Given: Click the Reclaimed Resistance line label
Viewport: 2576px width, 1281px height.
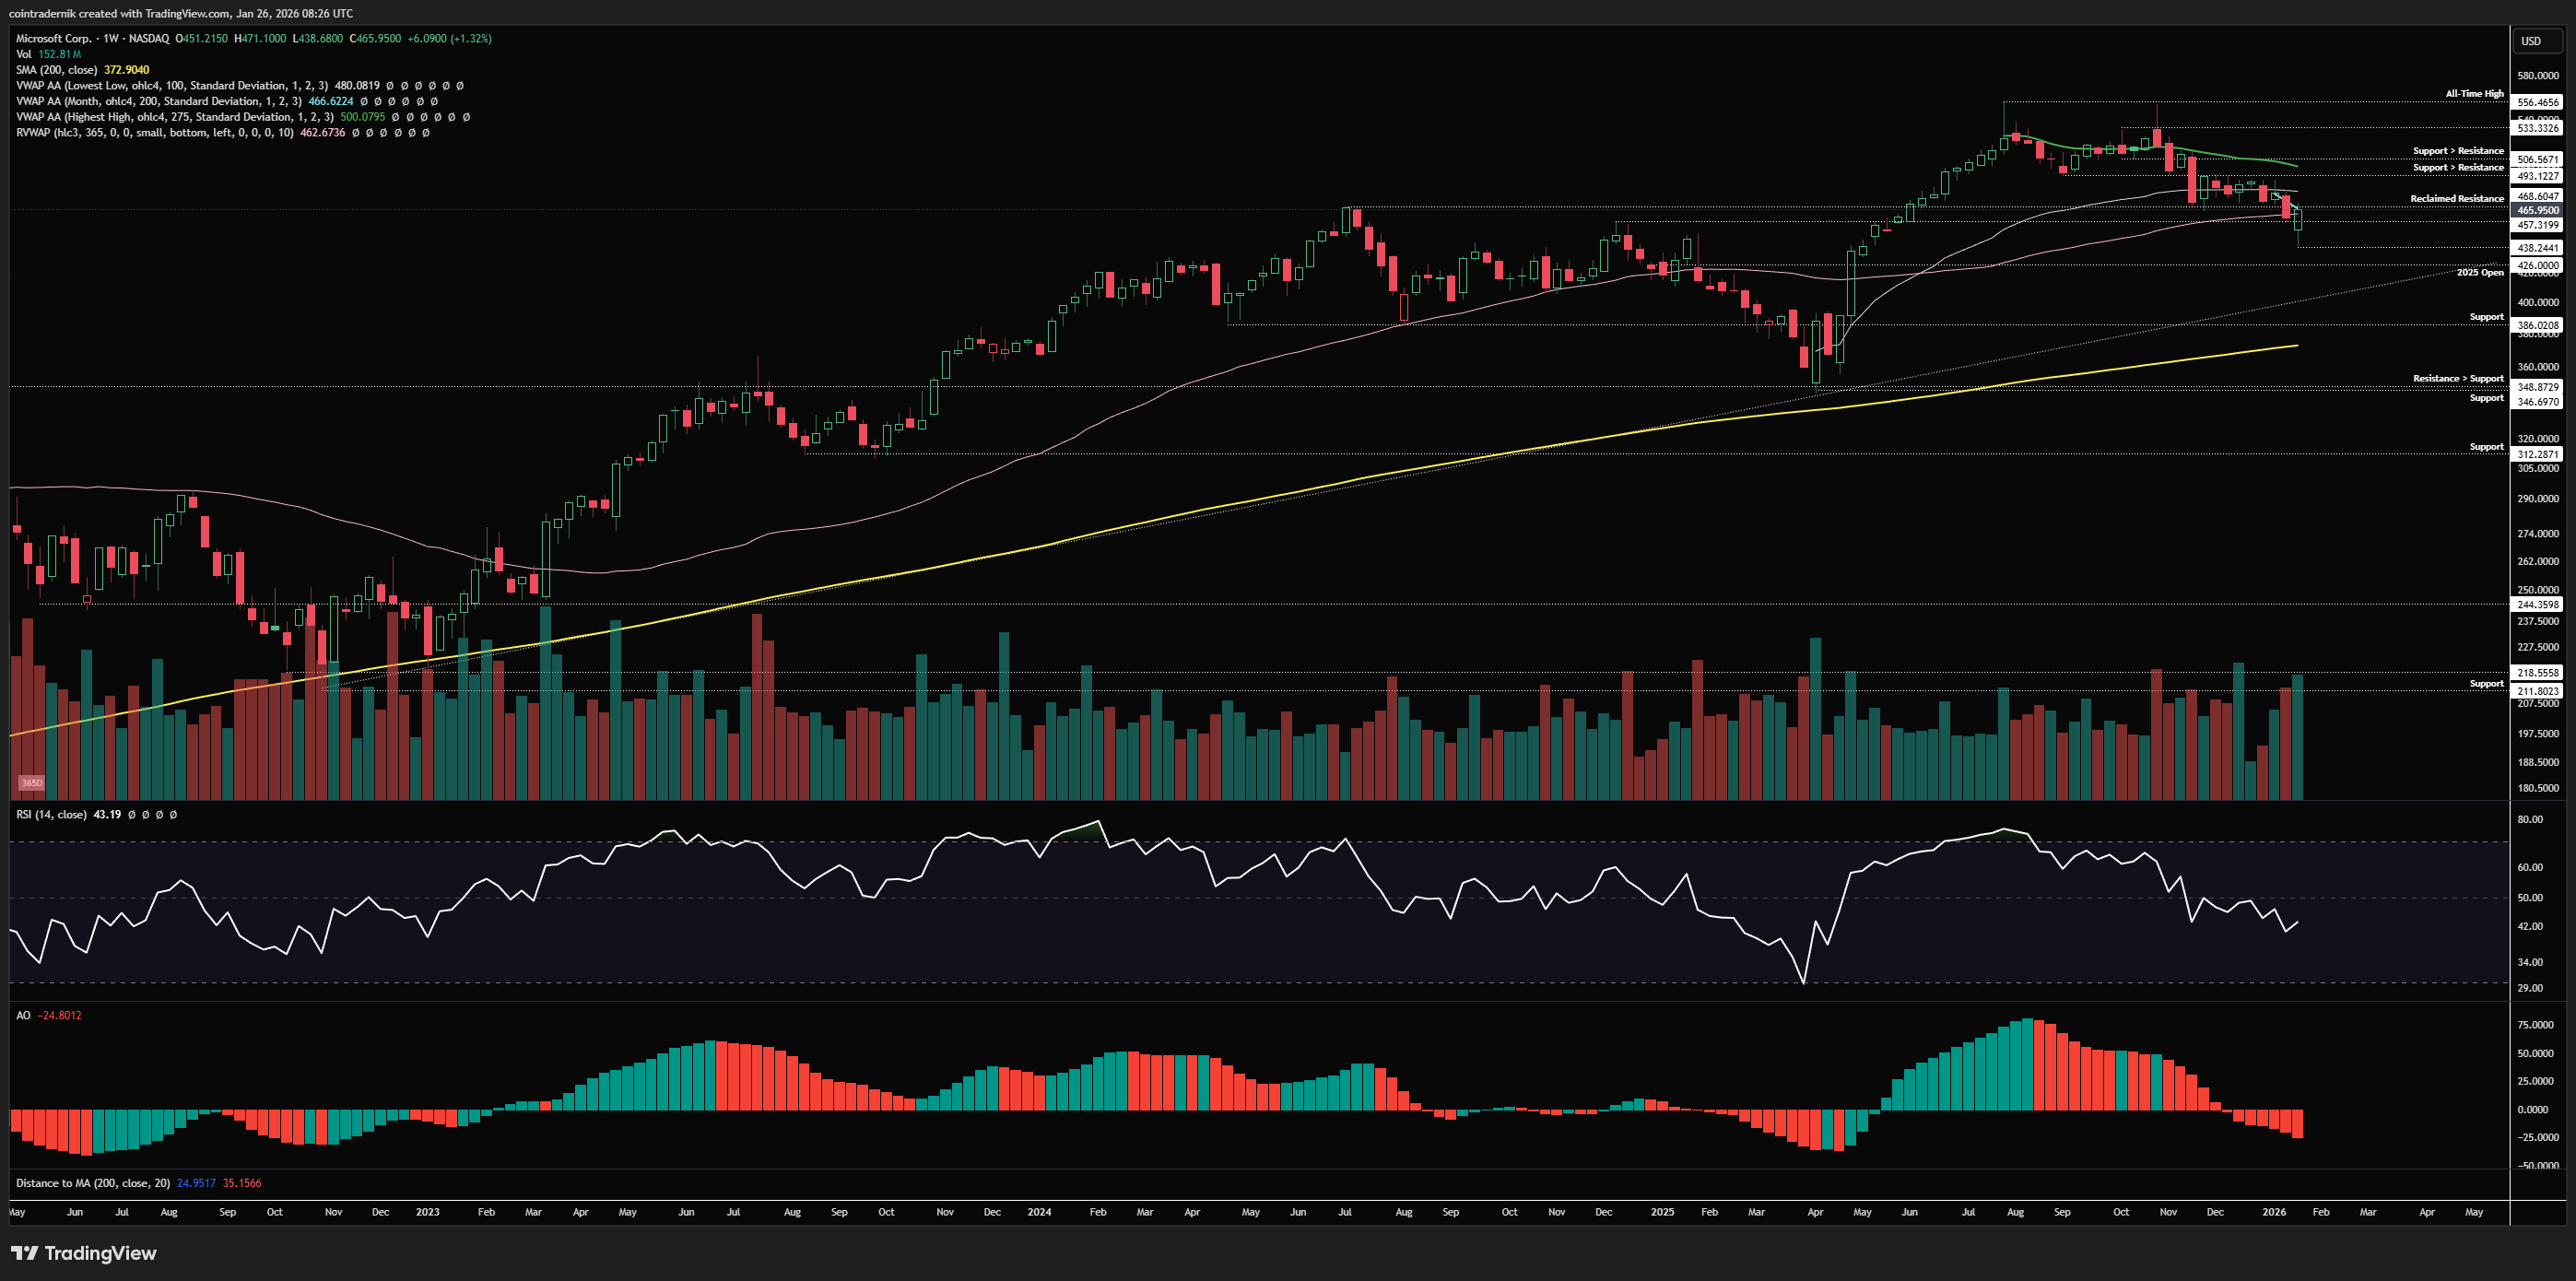Looking at the screenshot, I should point(2456,198).
